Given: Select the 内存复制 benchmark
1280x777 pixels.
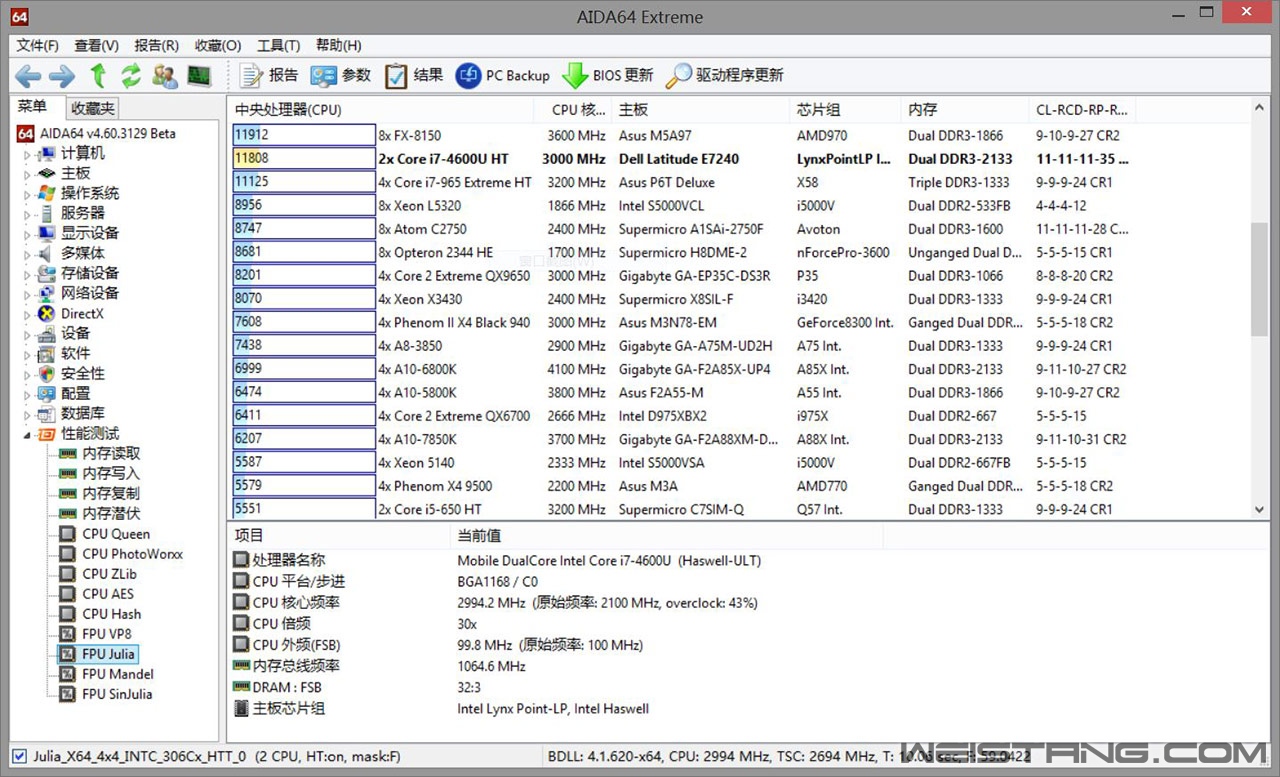Looking at the screenshot, I should [110, 493].
